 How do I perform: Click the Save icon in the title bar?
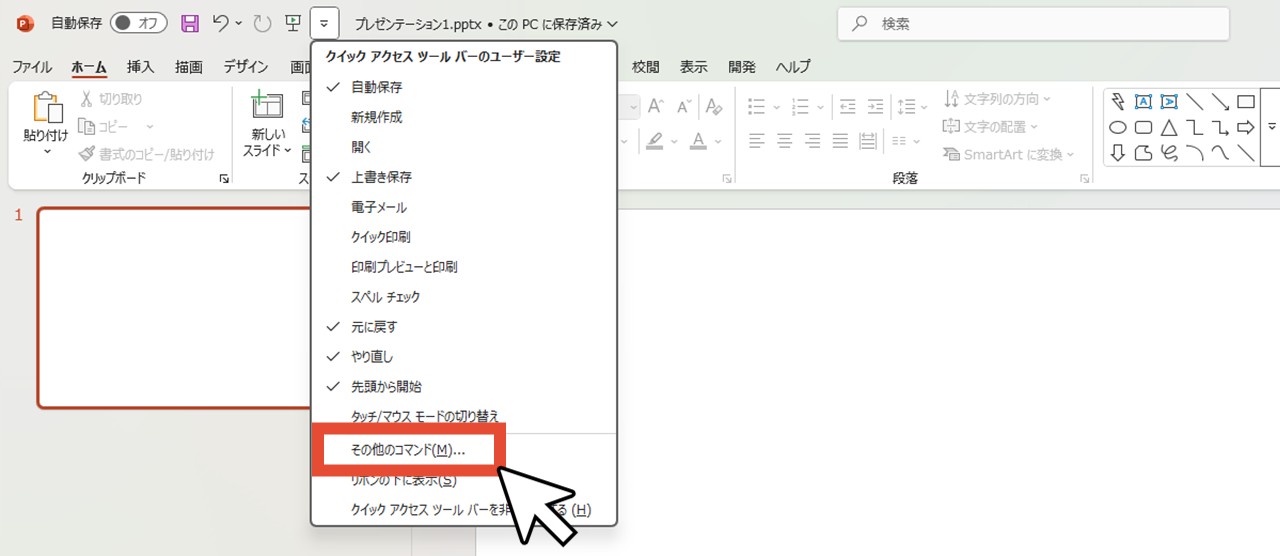click(x=190, y=22)
